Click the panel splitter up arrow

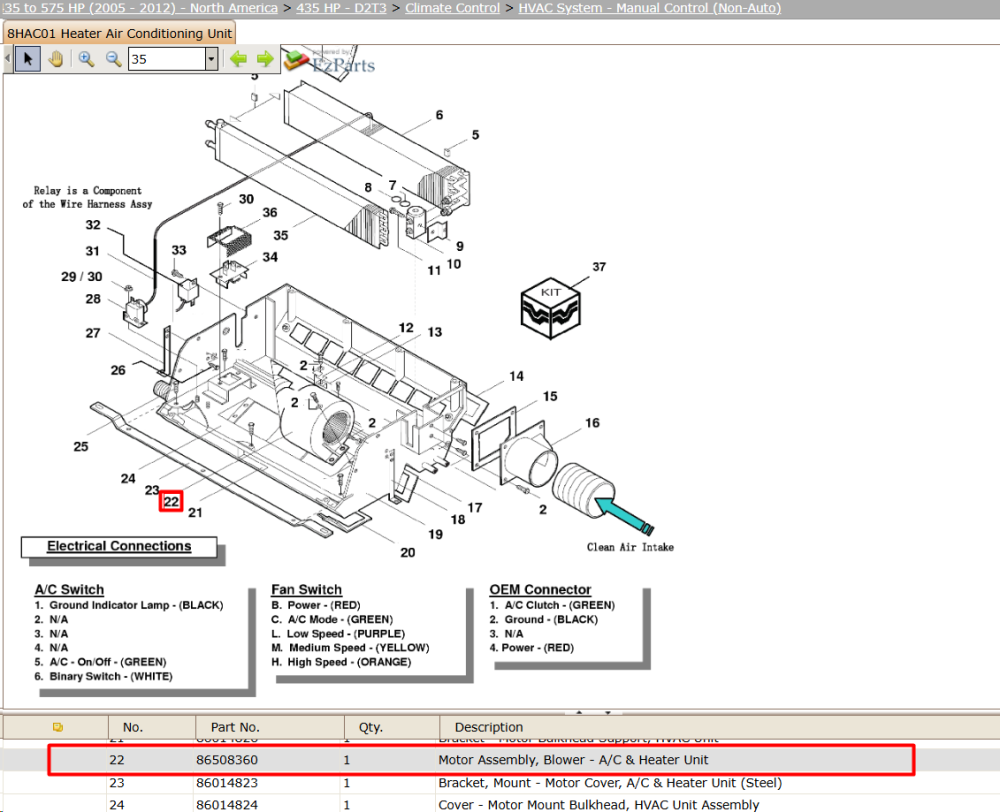(x=579, y=712)
